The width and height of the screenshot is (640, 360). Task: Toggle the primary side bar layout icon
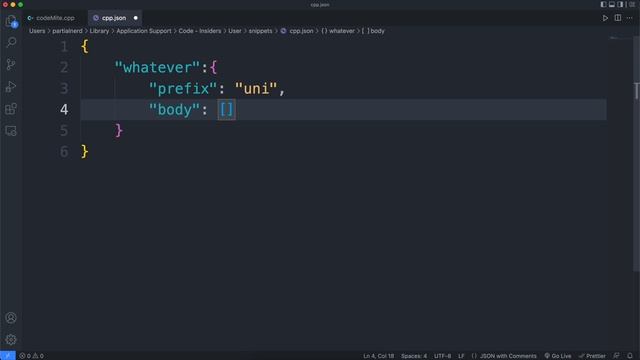pyautogui.click(x=603, y=4)
